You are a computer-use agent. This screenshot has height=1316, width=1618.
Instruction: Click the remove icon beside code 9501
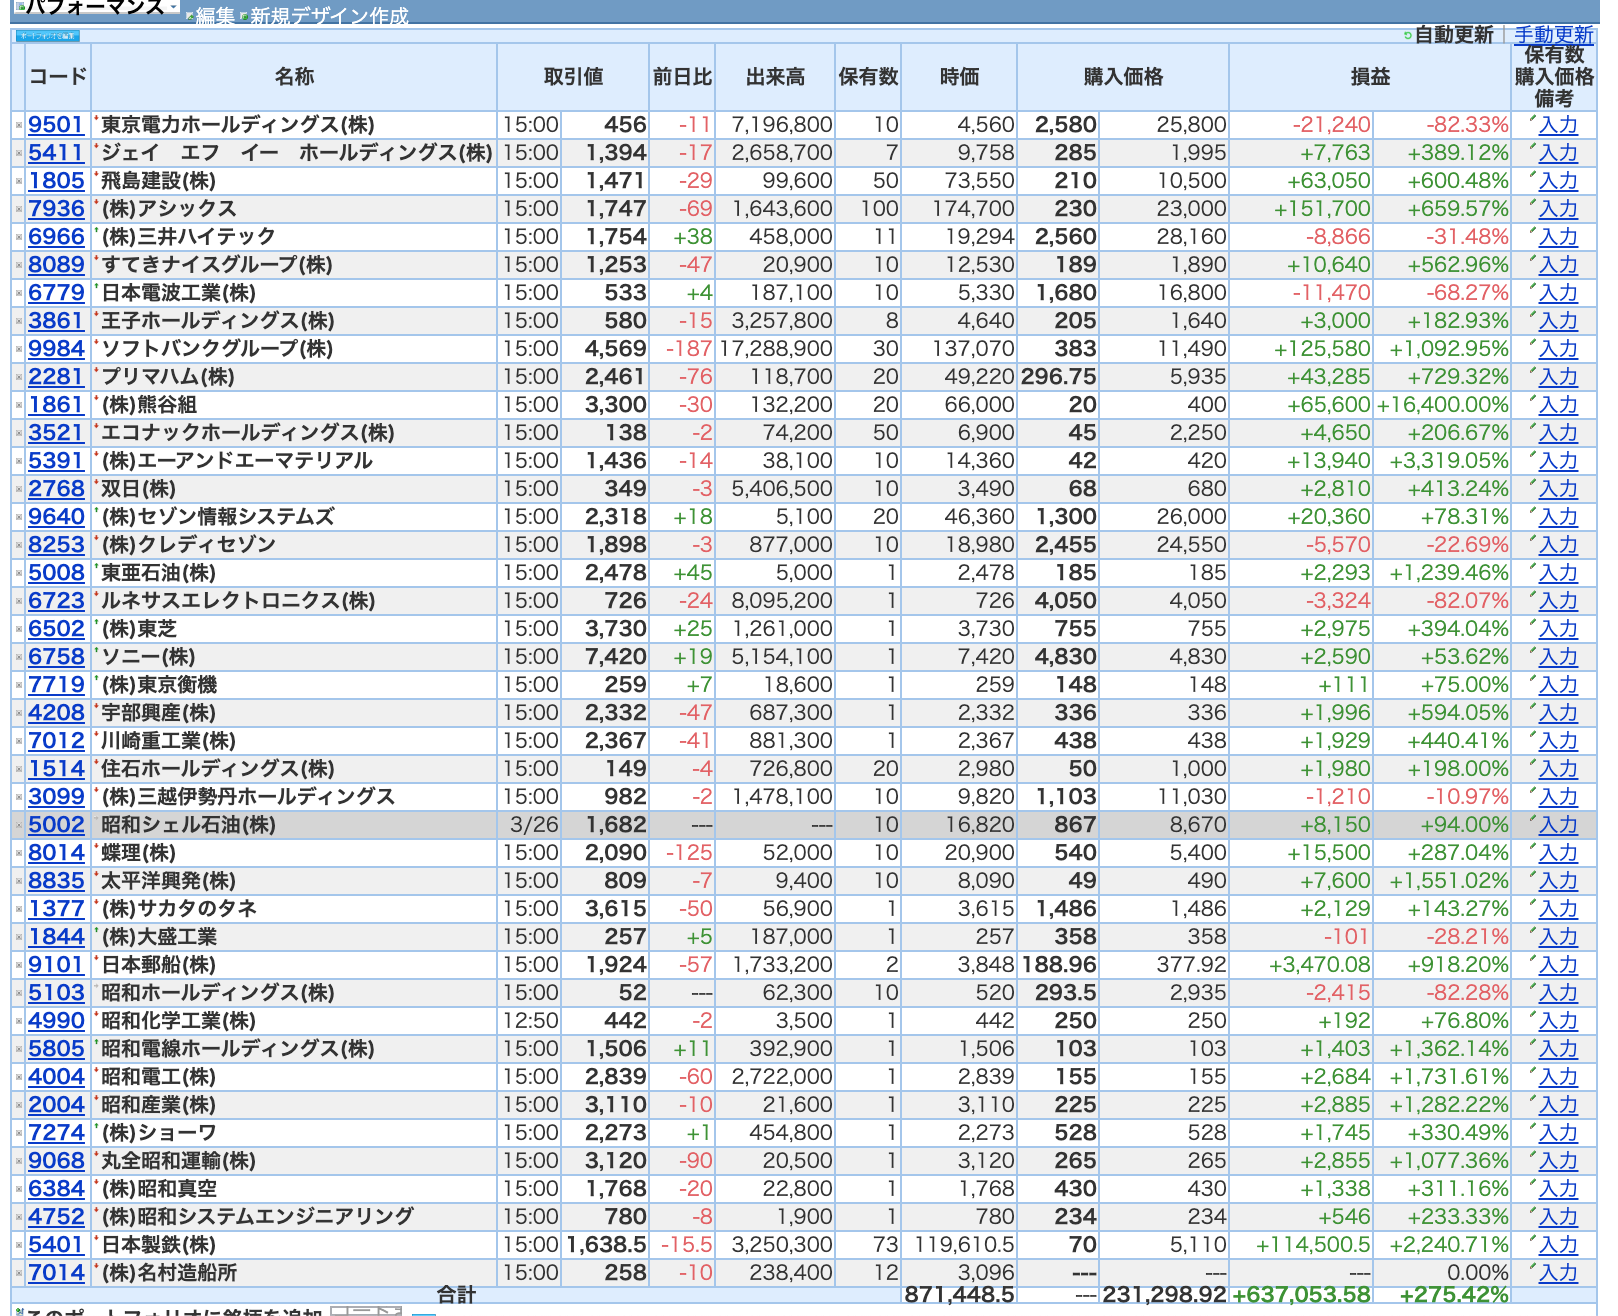(x=18, y=125)
